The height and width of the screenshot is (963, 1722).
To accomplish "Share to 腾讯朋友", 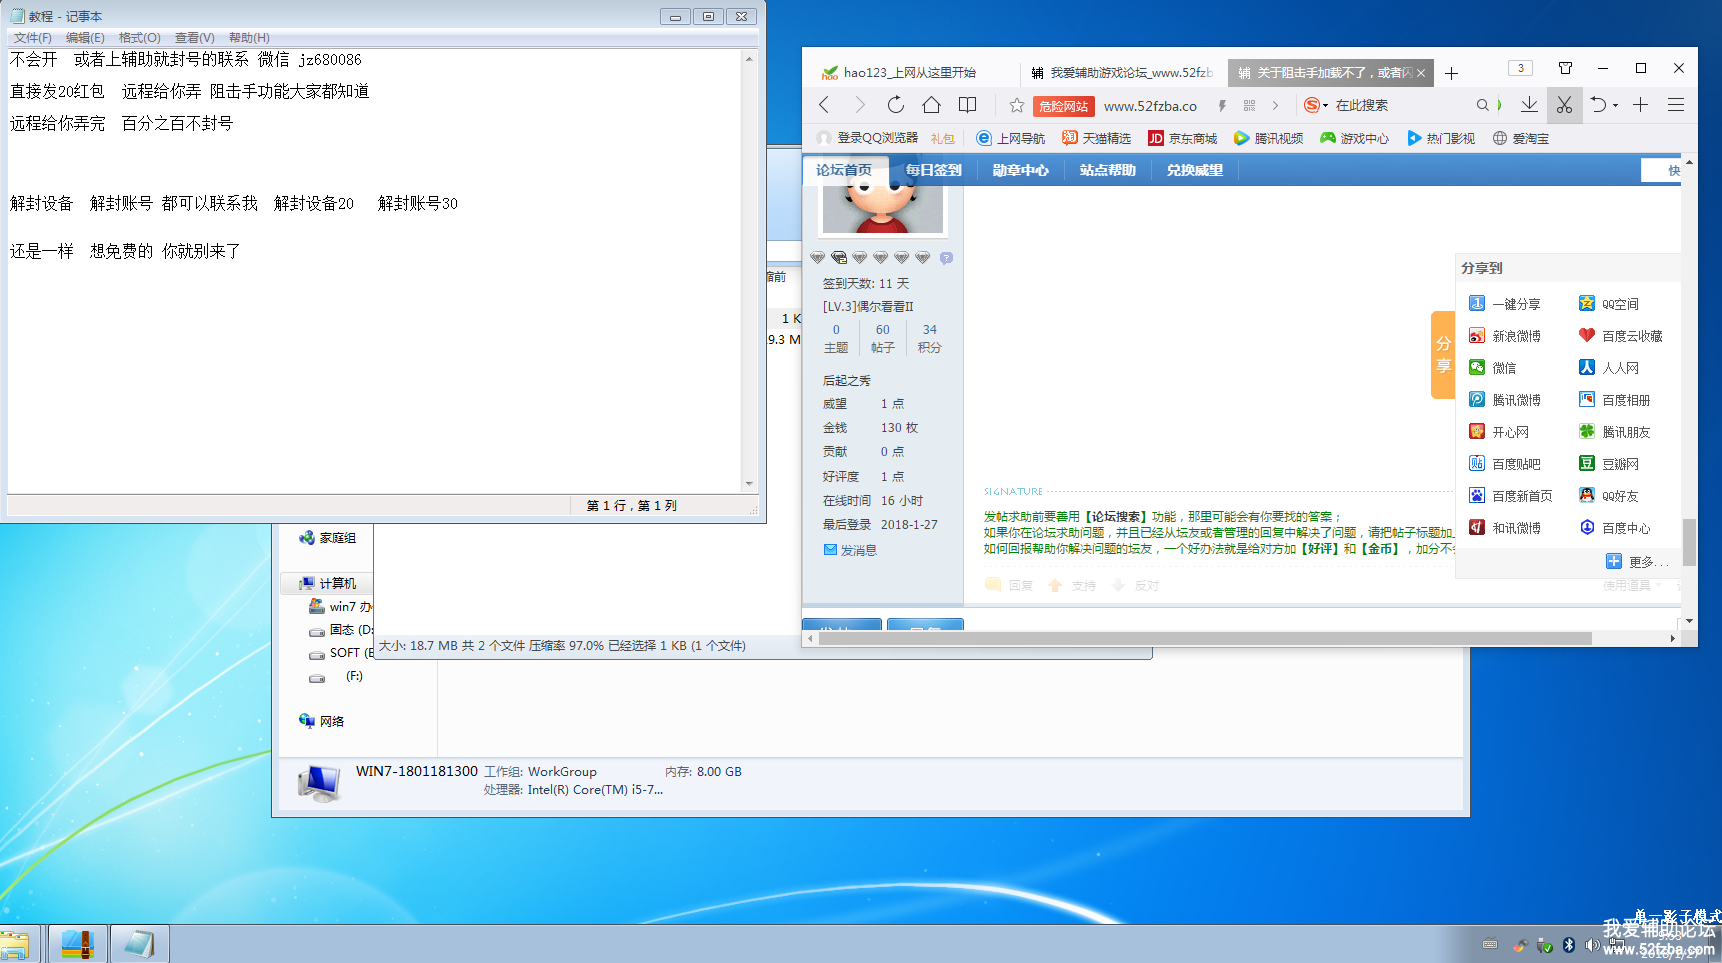I will click(1615, 432).
